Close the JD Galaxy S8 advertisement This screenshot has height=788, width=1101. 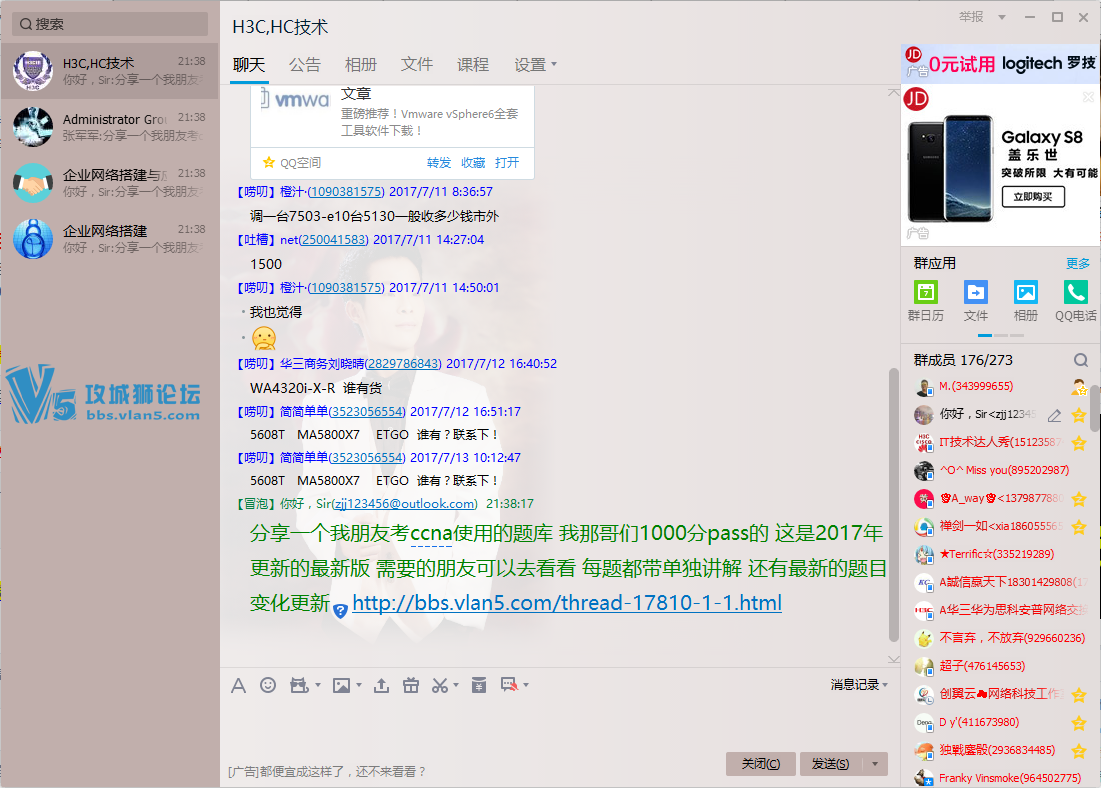1088,97
